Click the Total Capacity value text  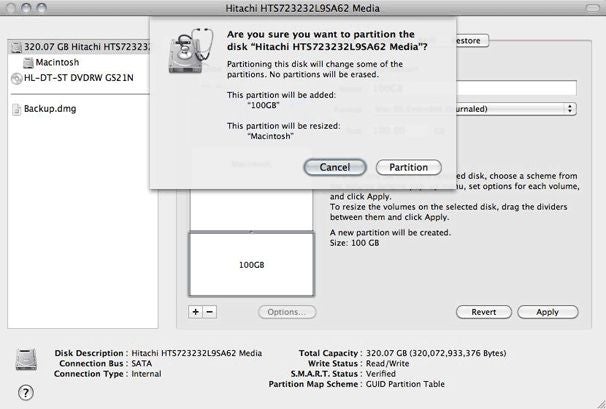pyautogui.click(x=436, y=353)
